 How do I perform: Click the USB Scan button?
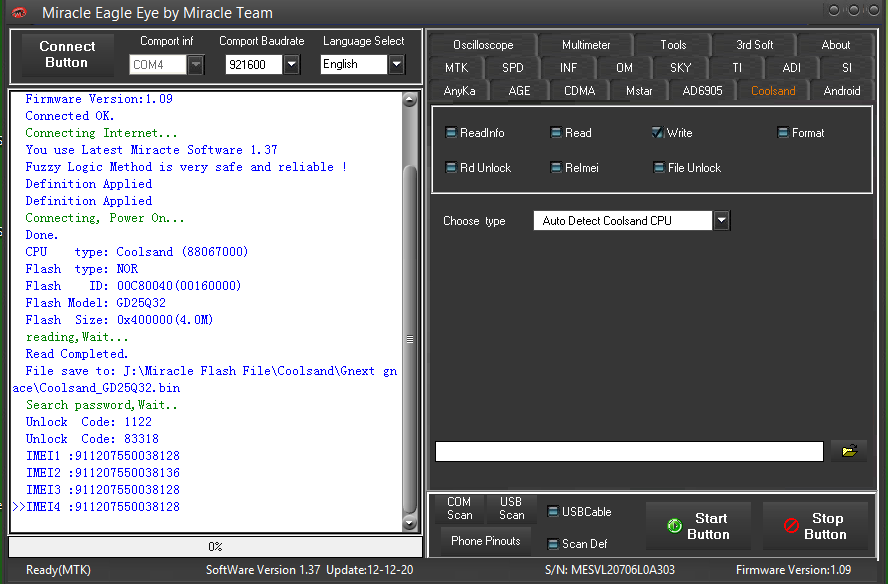click(x=511, y=509)
